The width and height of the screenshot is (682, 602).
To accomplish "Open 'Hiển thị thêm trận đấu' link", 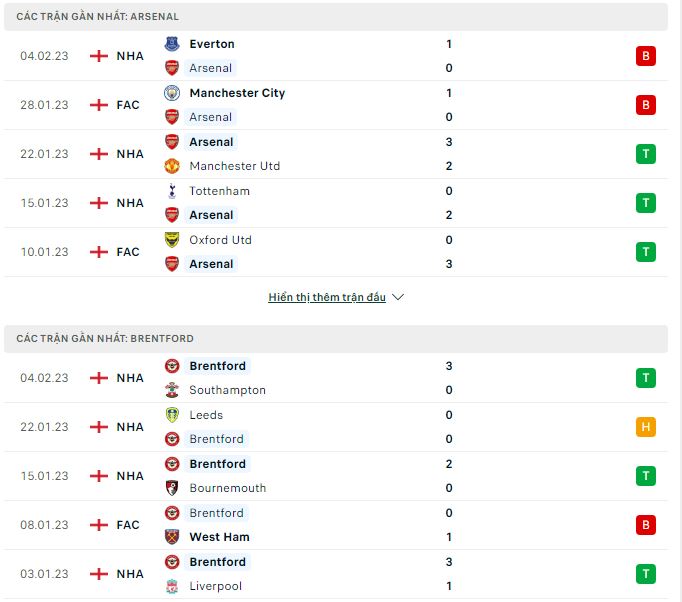I will (x=327, y=298).
